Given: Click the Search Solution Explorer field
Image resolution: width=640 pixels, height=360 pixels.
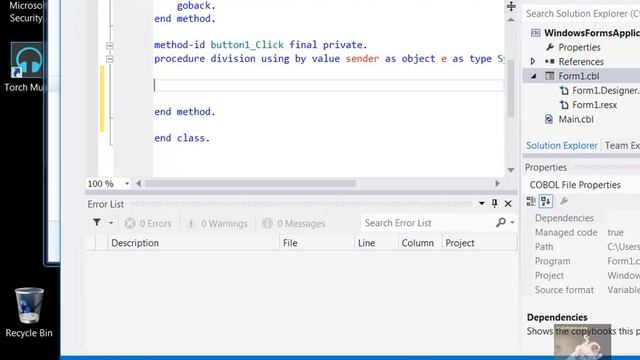Looking at the screenshot, I should pos(582,14).
